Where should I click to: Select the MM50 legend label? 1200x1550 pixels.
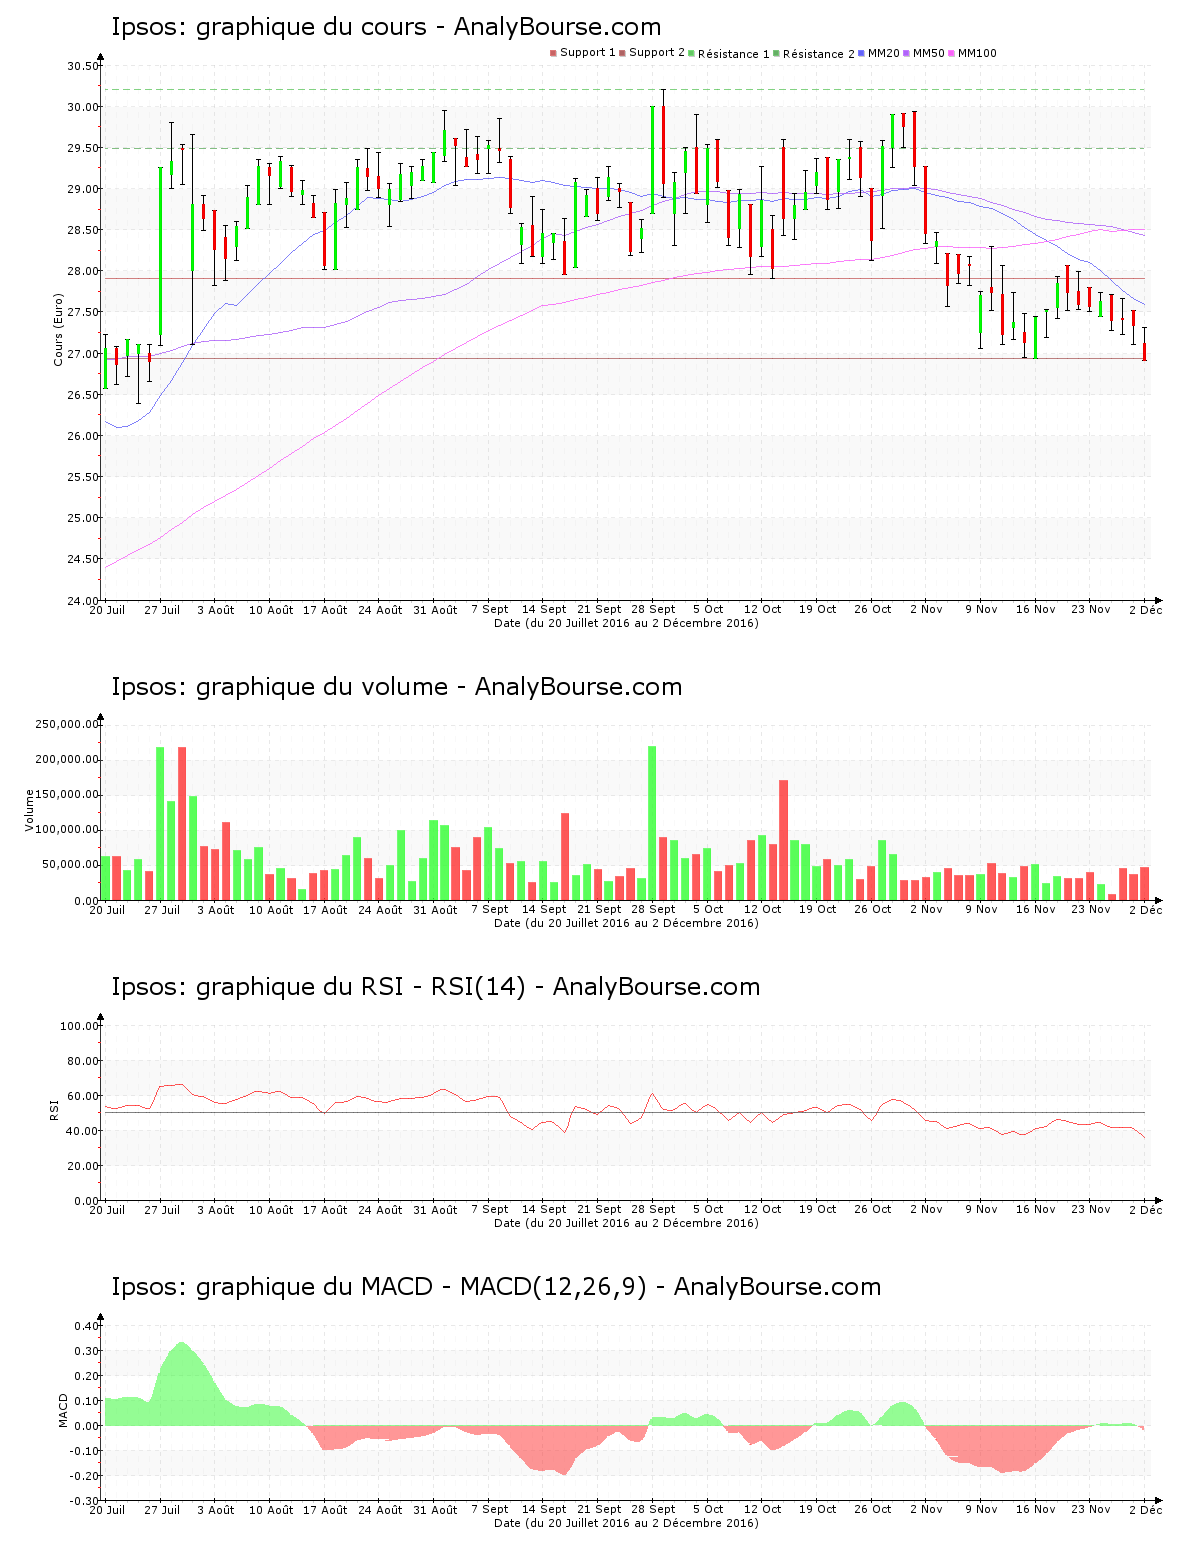click(928, 53)
